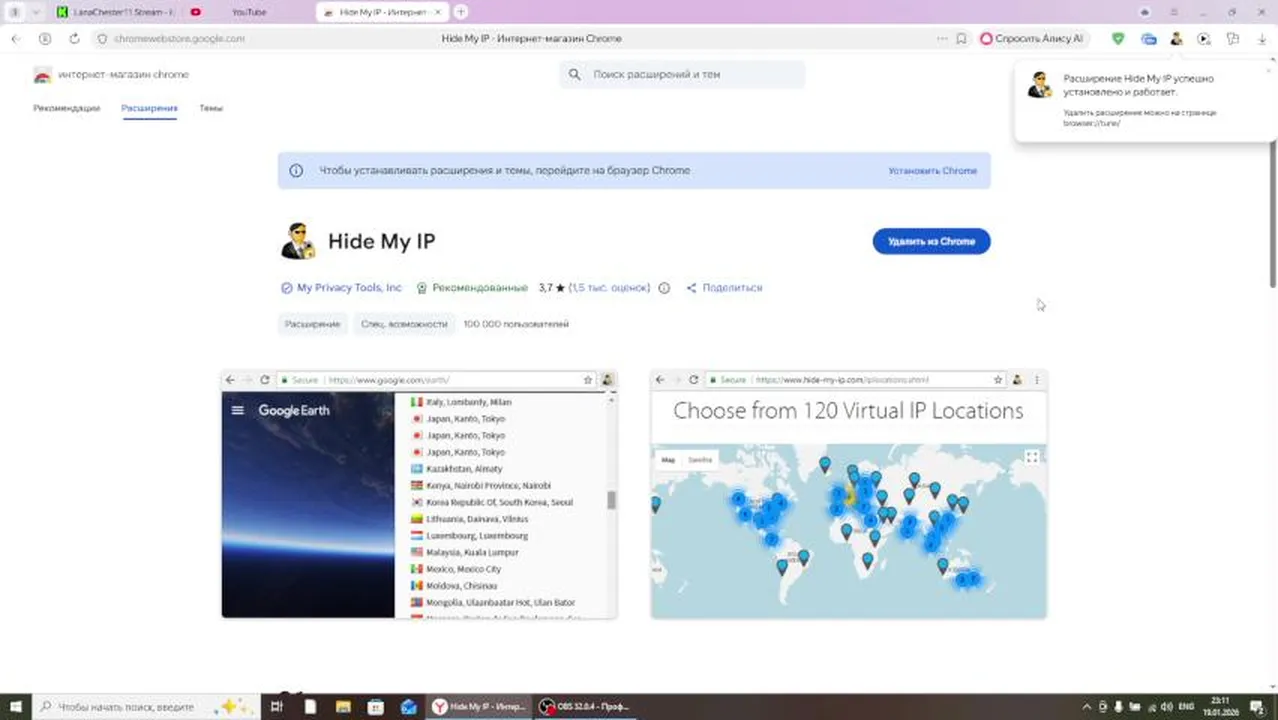Click the Hide My IP title heading
Image resolution: width=1278 pixels, height=720 pixels.
382,241
